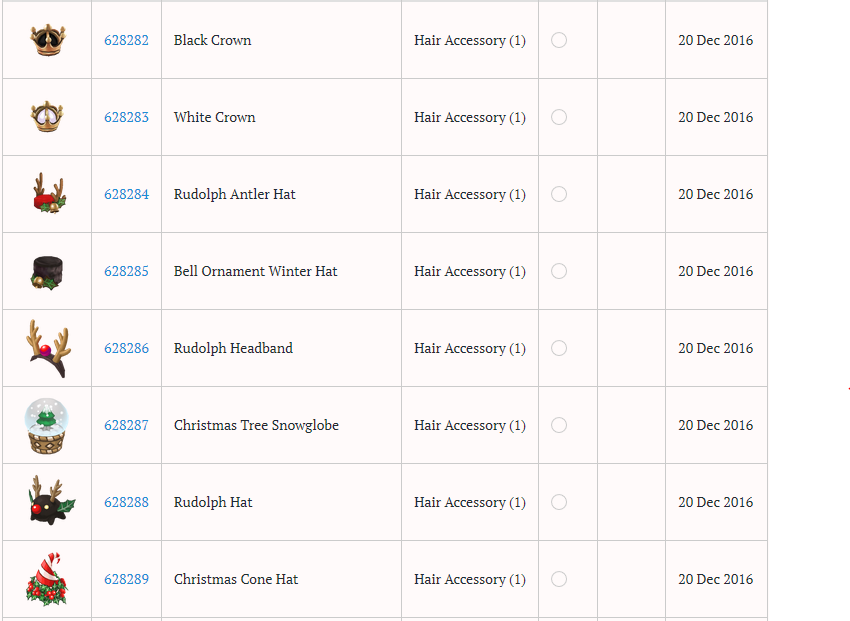Click the Christmas Cone Hat name text

coord(236,580)
